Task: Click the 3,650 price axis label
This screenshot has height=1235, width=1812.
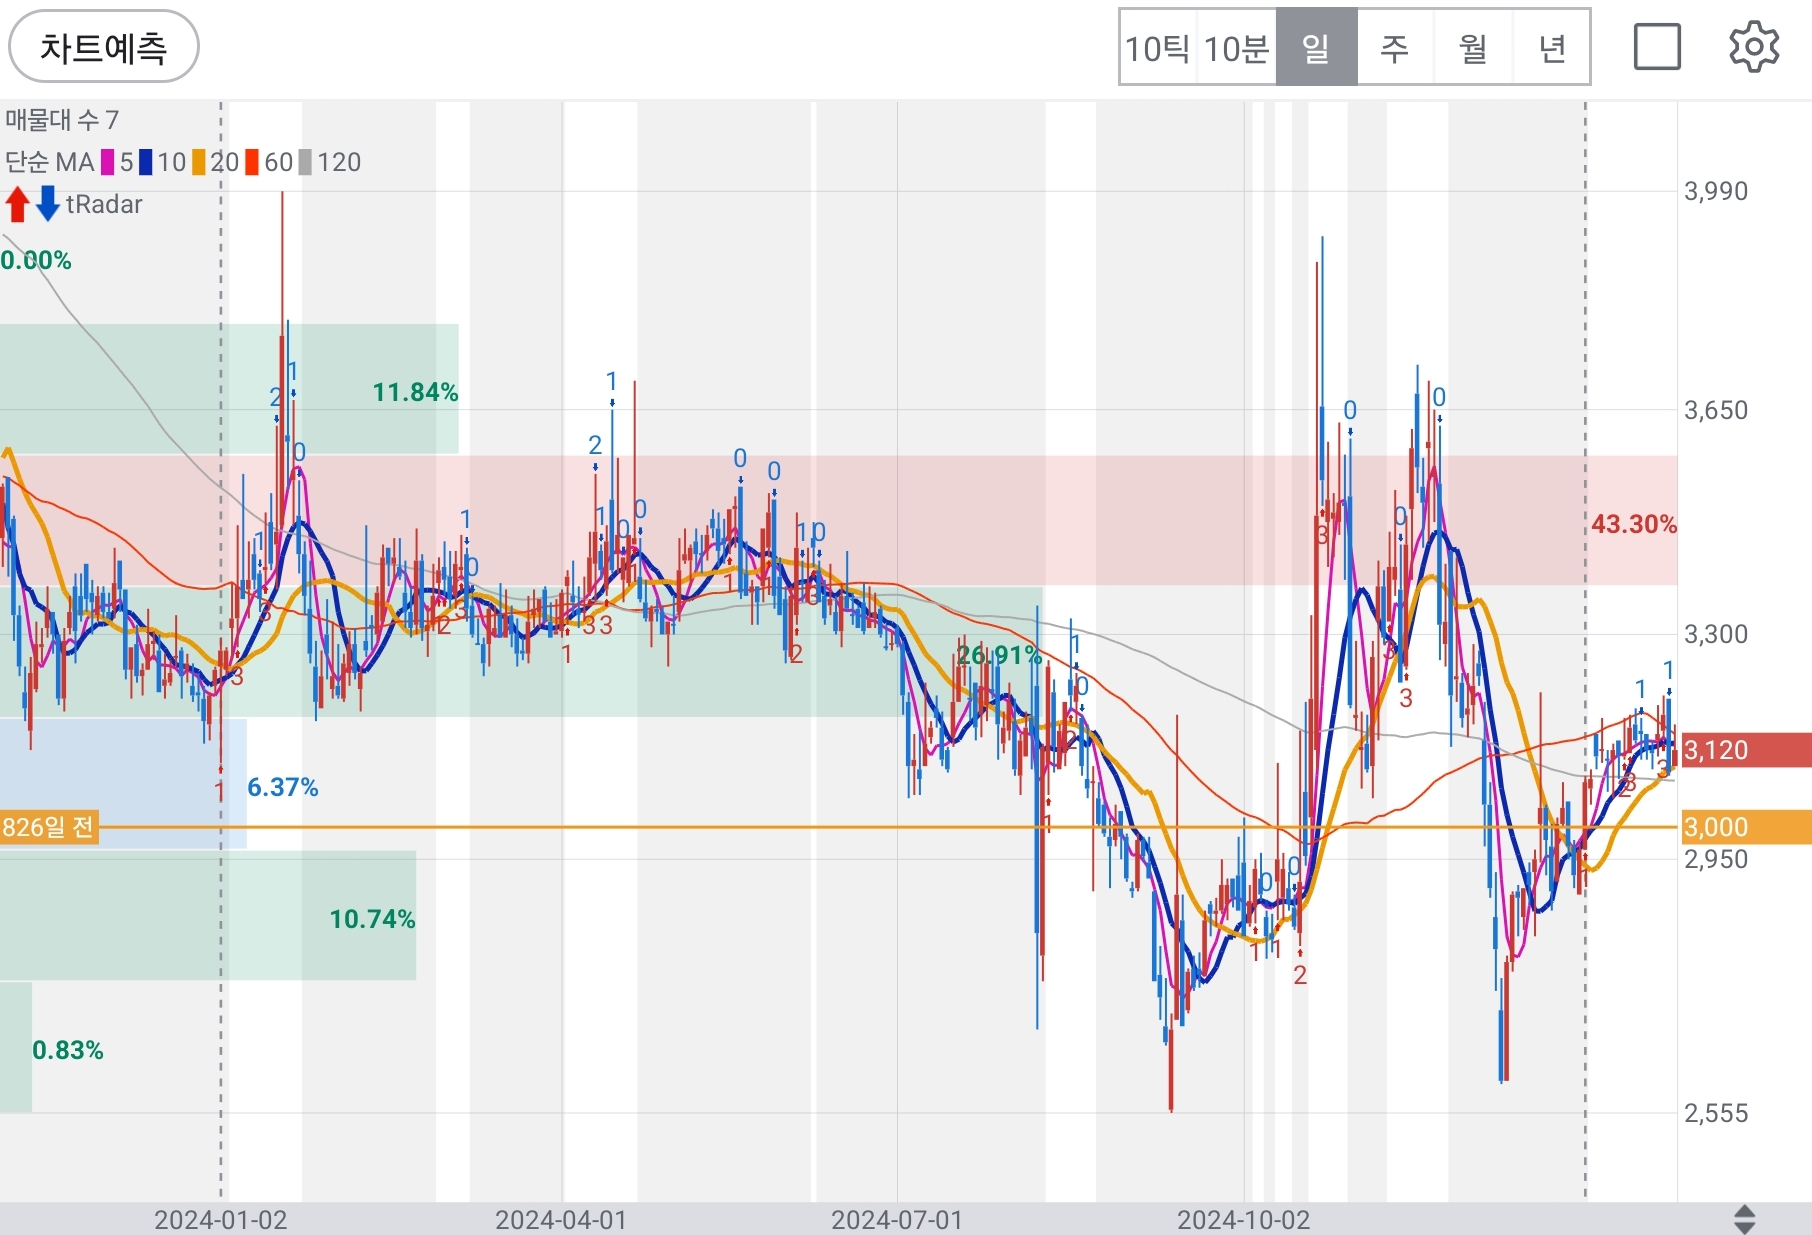Action: [x=1716, y=410]
